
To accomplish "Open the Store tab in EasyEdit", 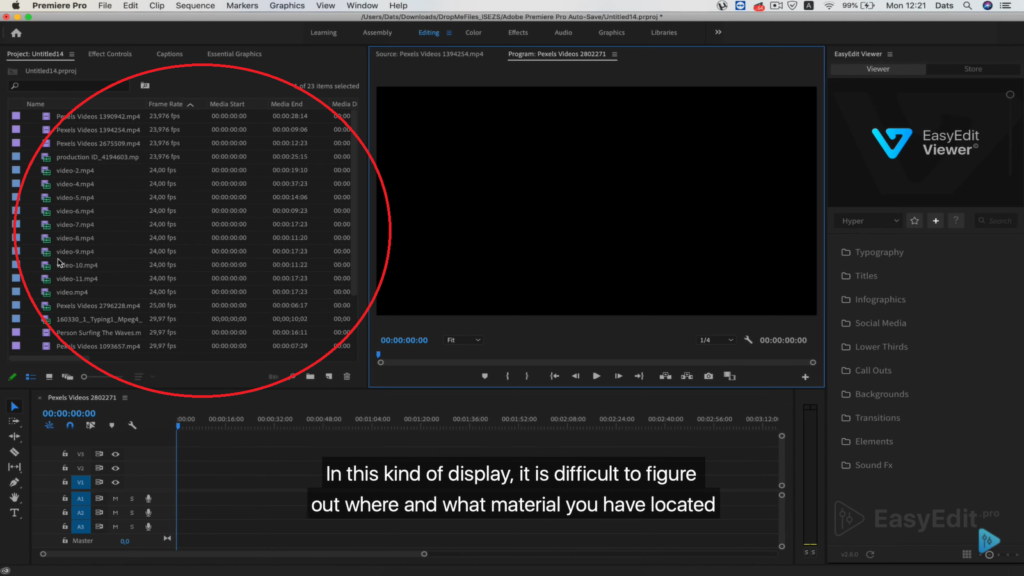I will [973, 69].
